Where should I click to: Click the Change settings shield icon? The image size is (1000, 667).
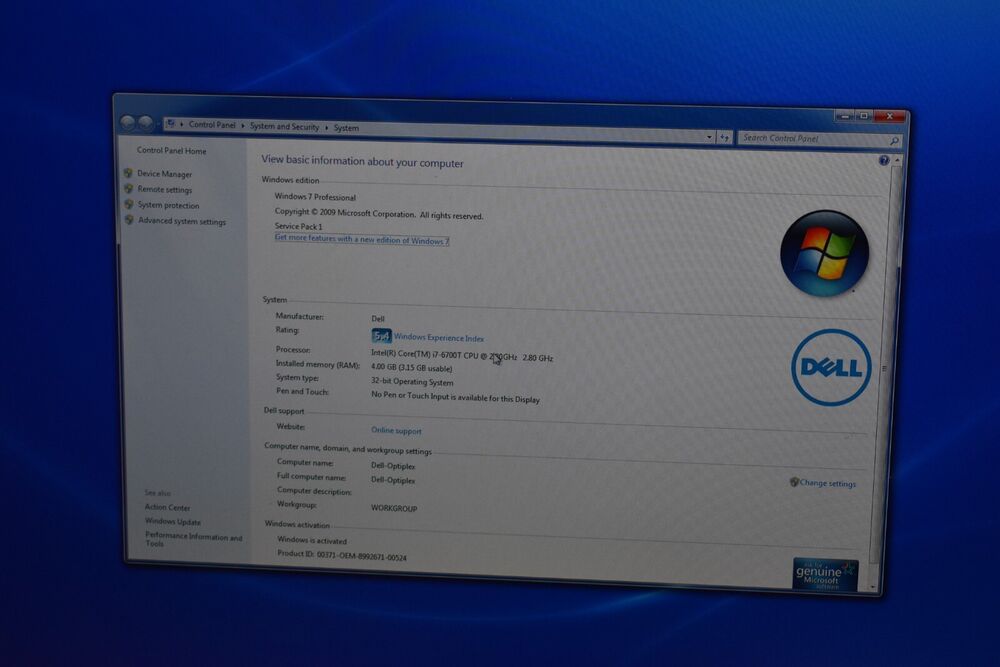[794, 482]
